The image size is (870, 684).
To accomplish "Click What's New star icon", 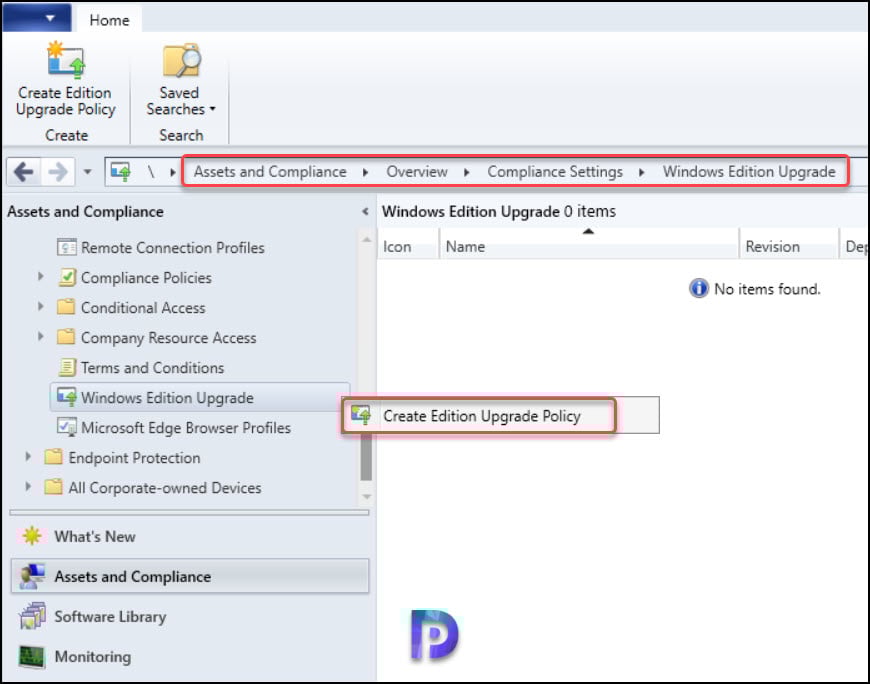I will coord(32,536).
